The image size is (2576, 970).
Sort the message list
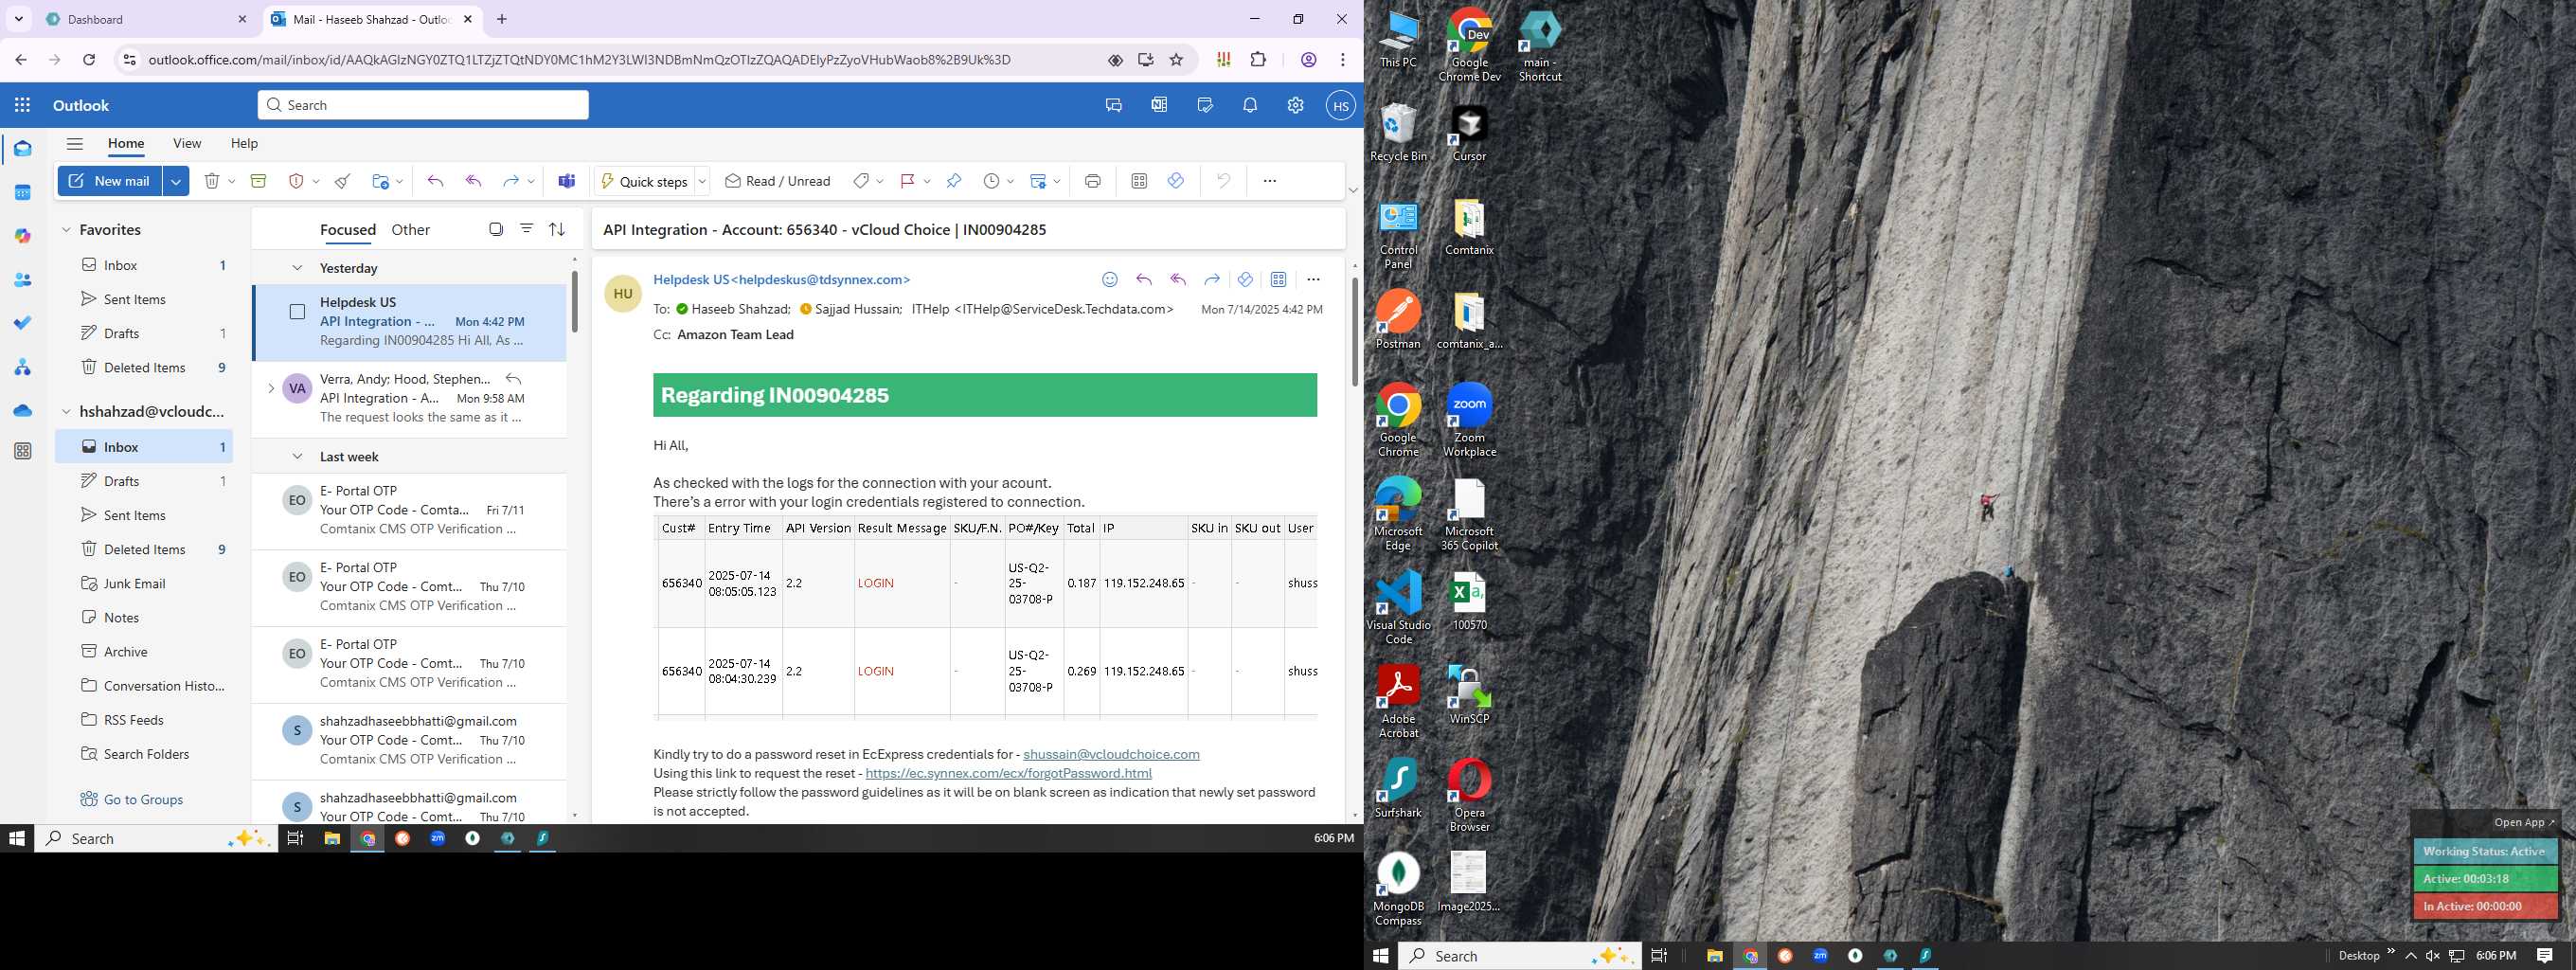tap(557, 229)
